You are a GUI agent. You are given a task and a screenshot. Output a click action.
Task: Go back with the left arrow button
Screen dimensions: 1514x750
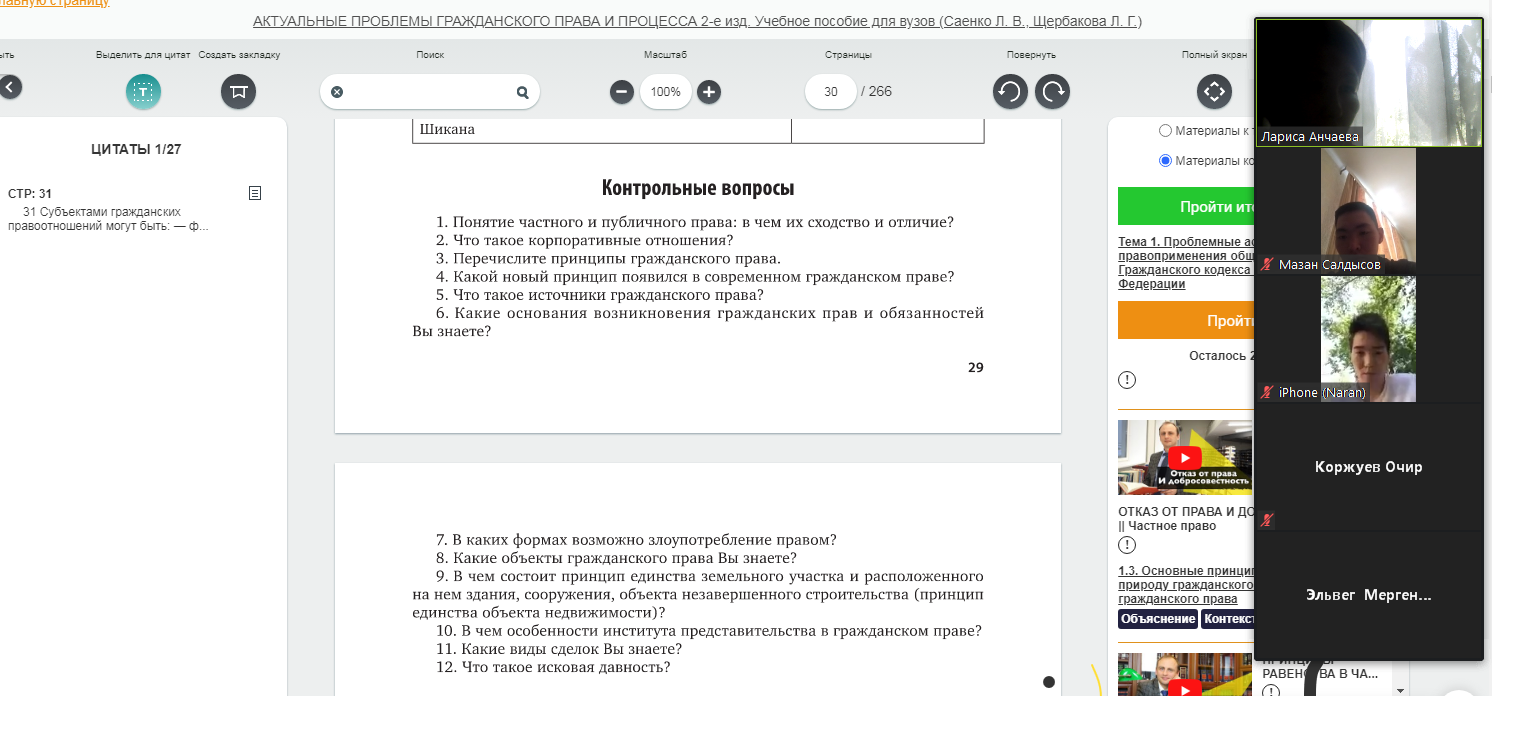pos(9,87)
